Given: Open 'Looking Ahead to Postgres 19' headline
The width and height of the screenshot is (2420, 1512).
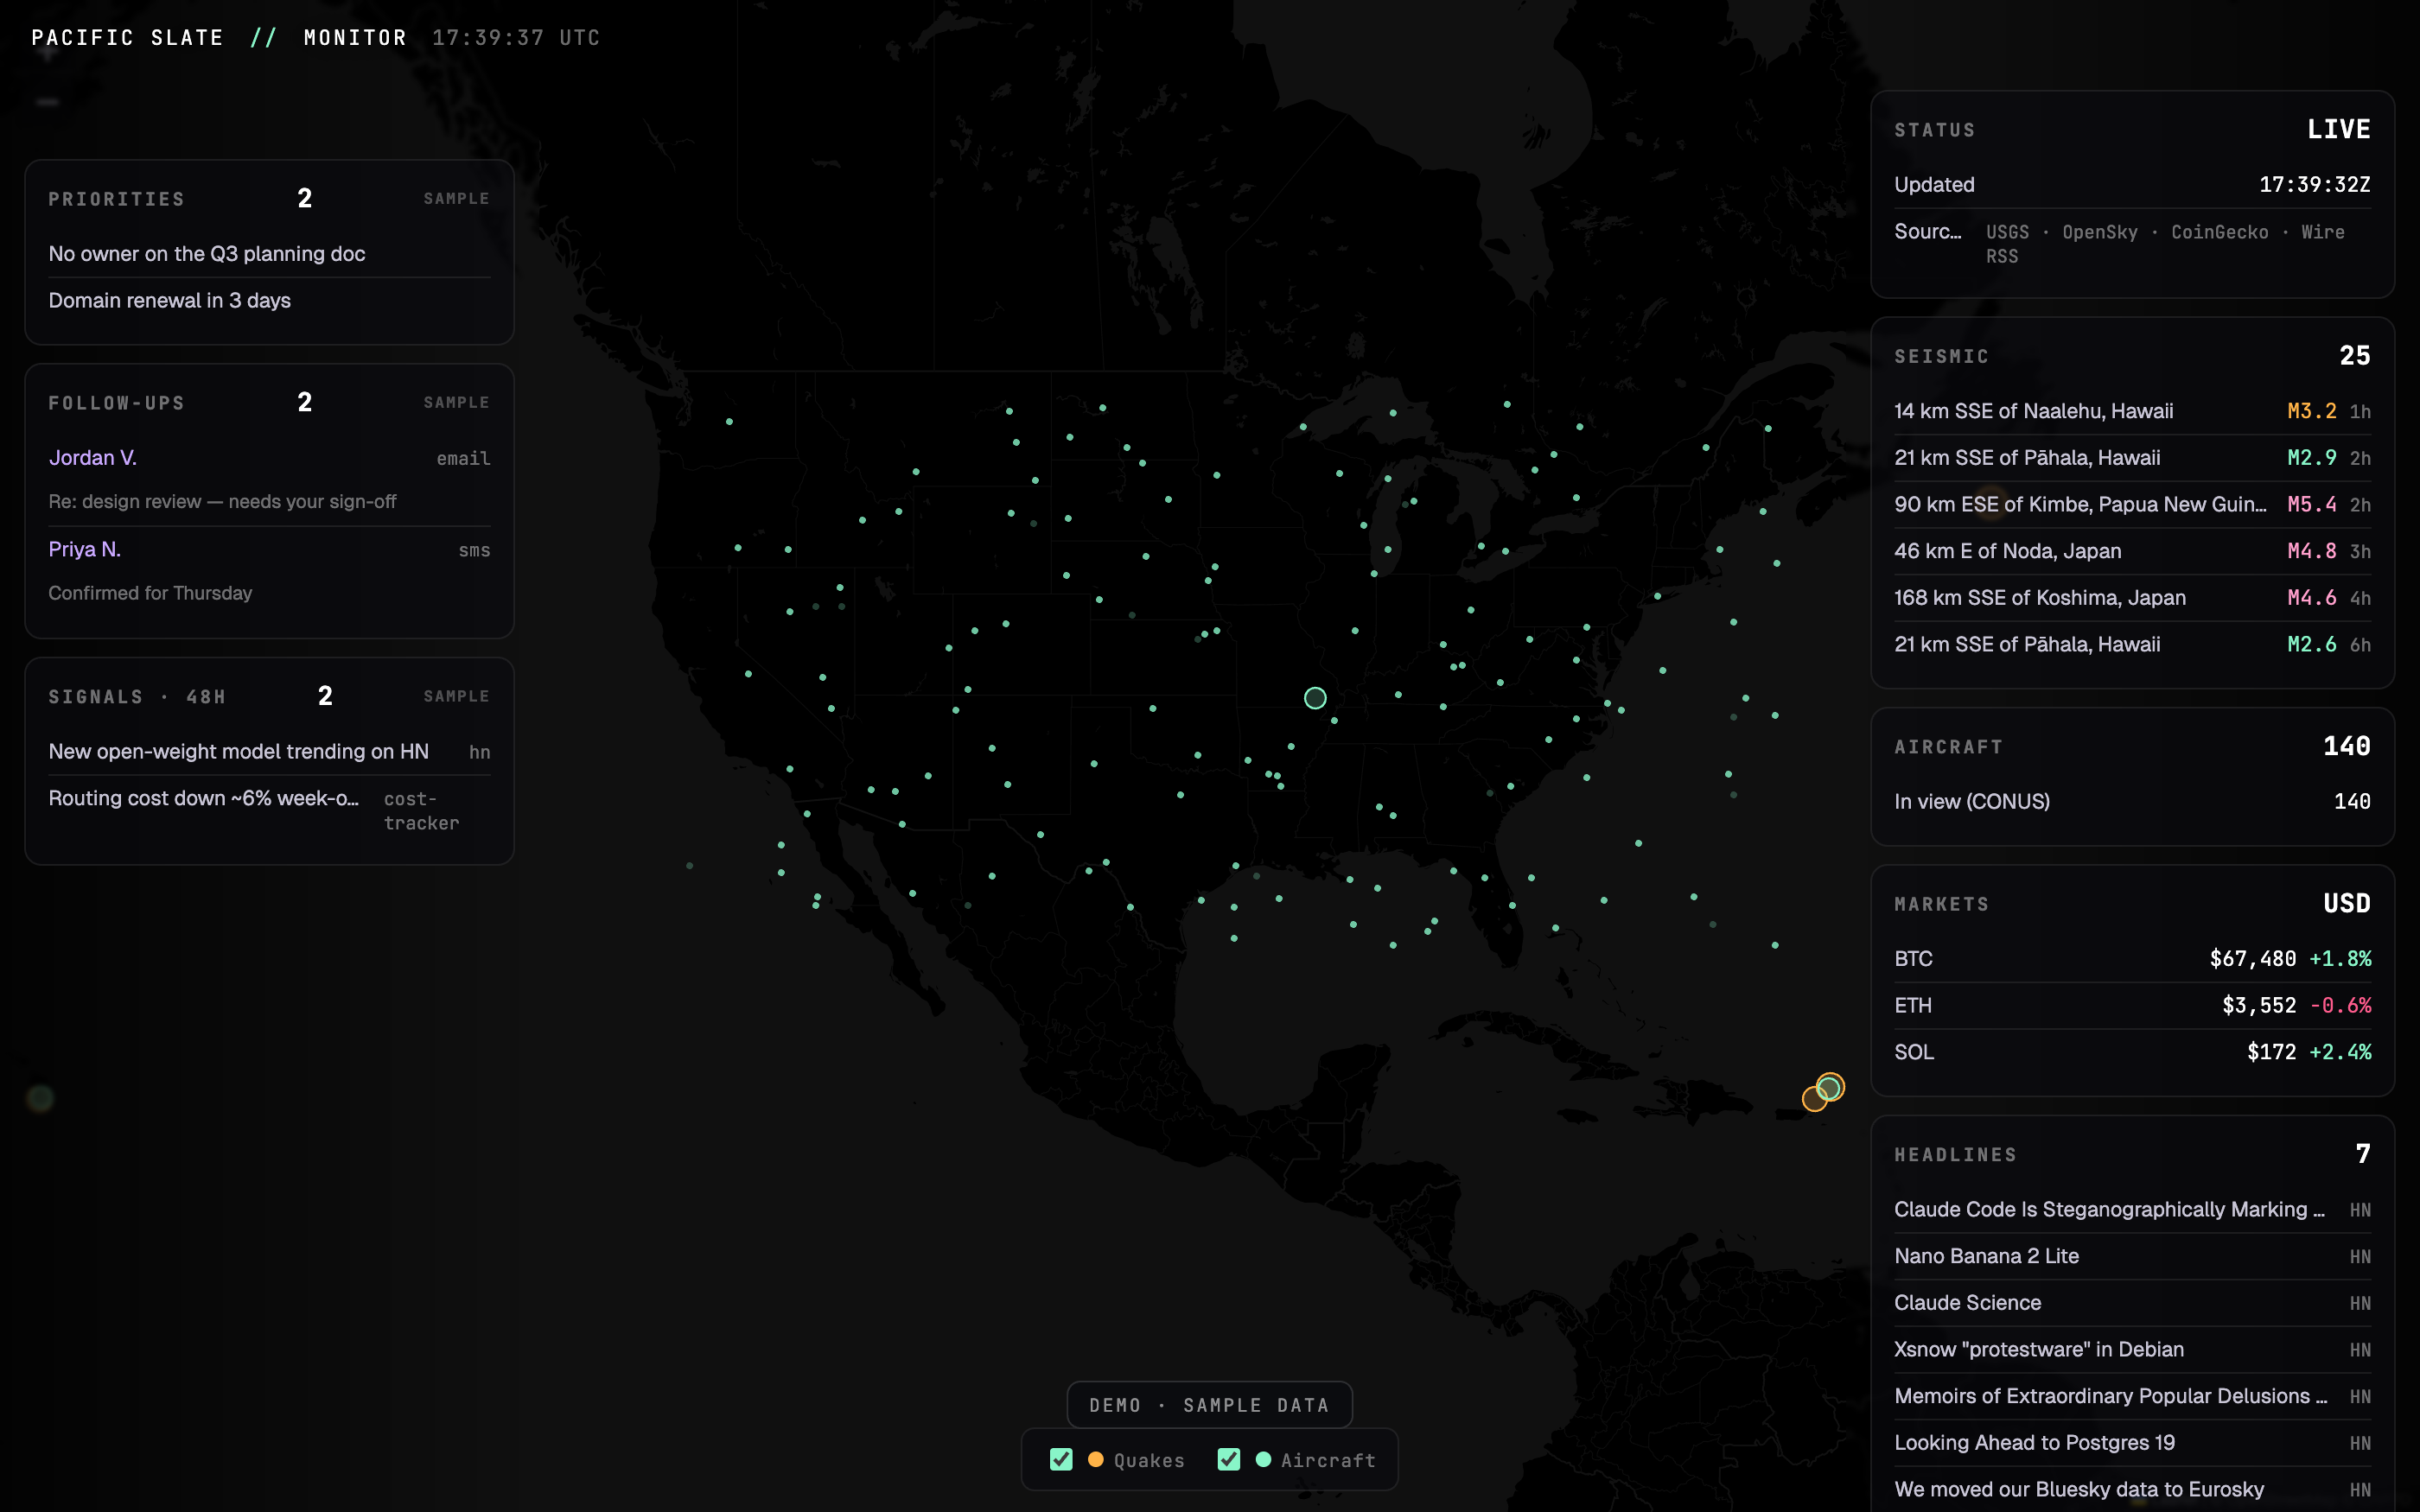Looking at the screenshot, I should [2132, 1443].
